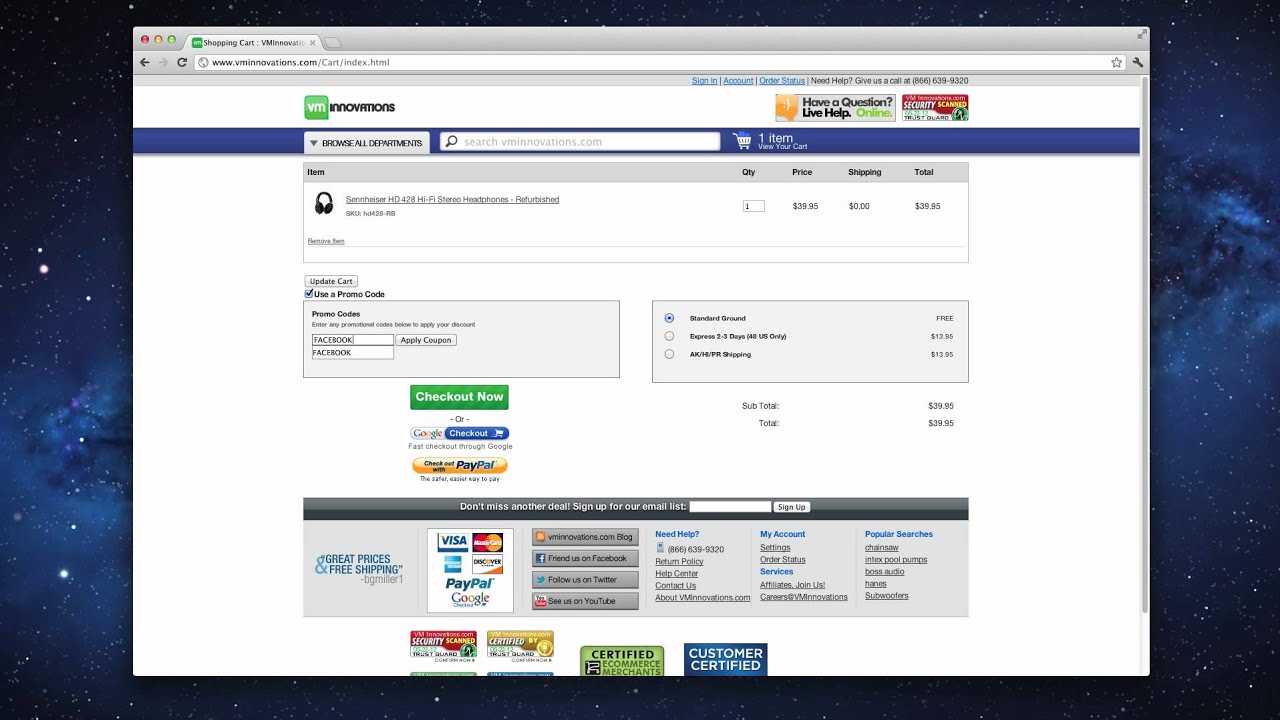Click the Discover card logo

coord(487,564)
